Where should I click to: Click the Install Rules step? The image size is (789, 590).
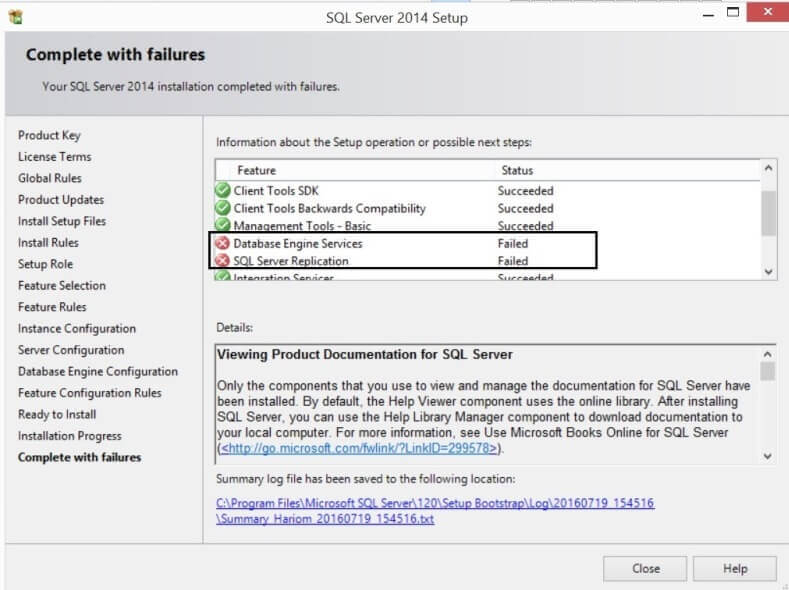48,242
